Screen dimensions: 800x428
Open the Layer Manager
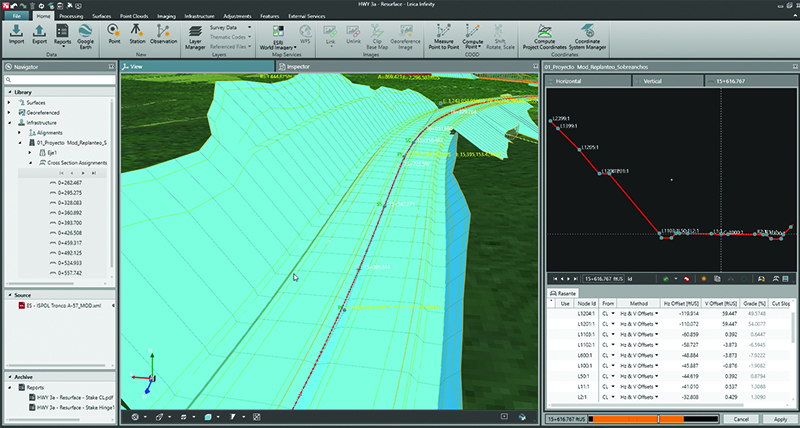tap(195, 37)
